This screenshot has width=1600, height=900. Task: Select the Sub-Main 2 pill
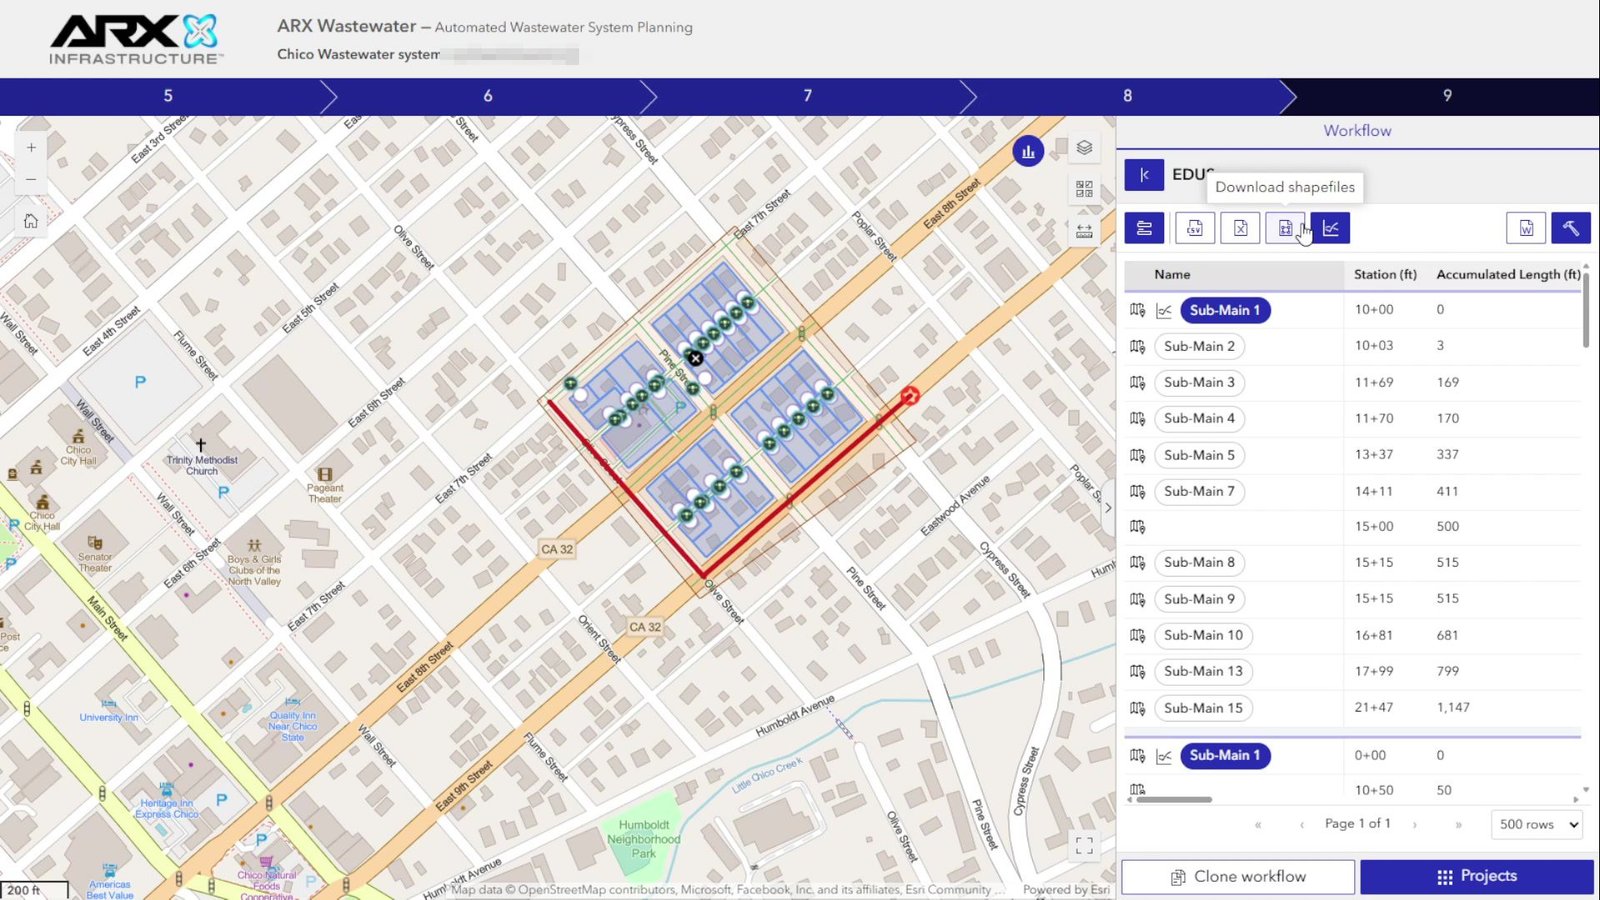pos(1199,346)
